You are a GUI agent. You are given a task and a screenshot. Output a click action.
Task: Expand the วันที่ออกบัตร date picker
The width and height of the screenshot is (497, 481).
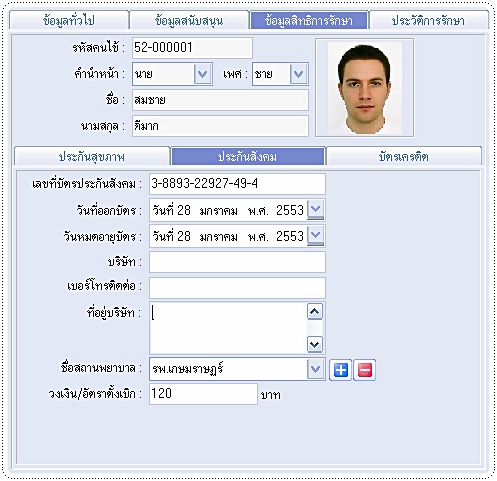pos(315,210)
